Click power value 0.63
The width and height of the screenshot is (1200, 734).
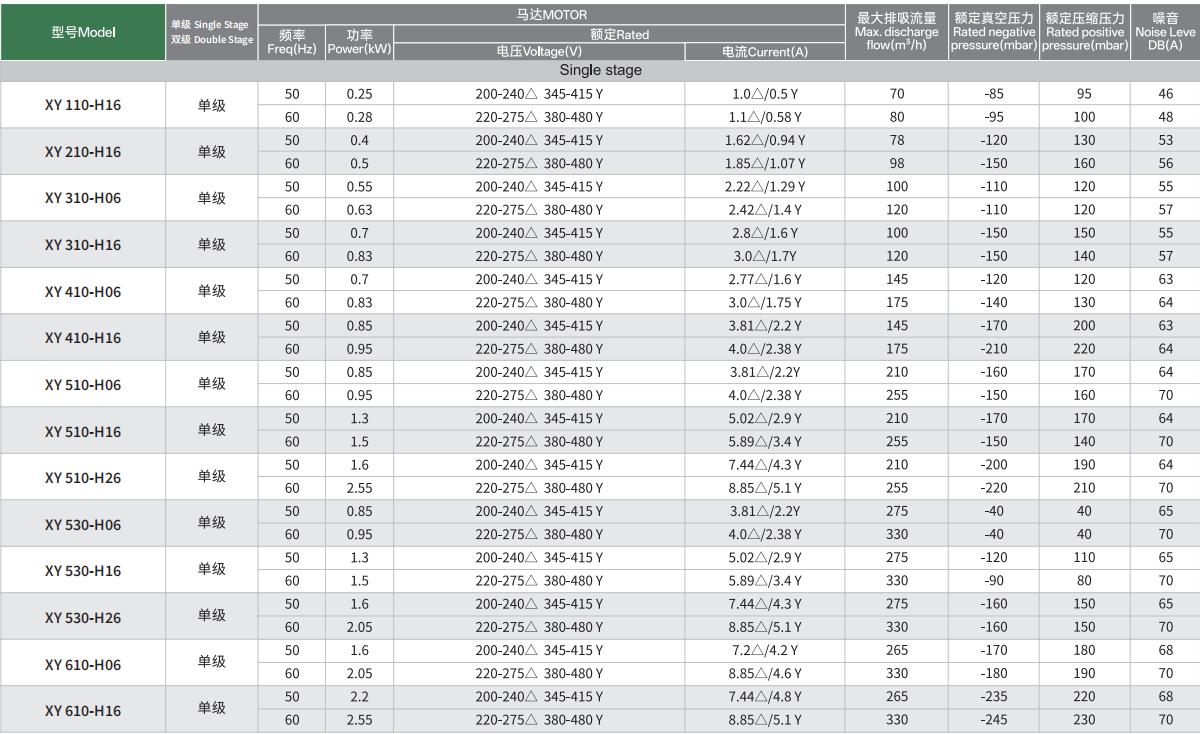click(359, 210)
